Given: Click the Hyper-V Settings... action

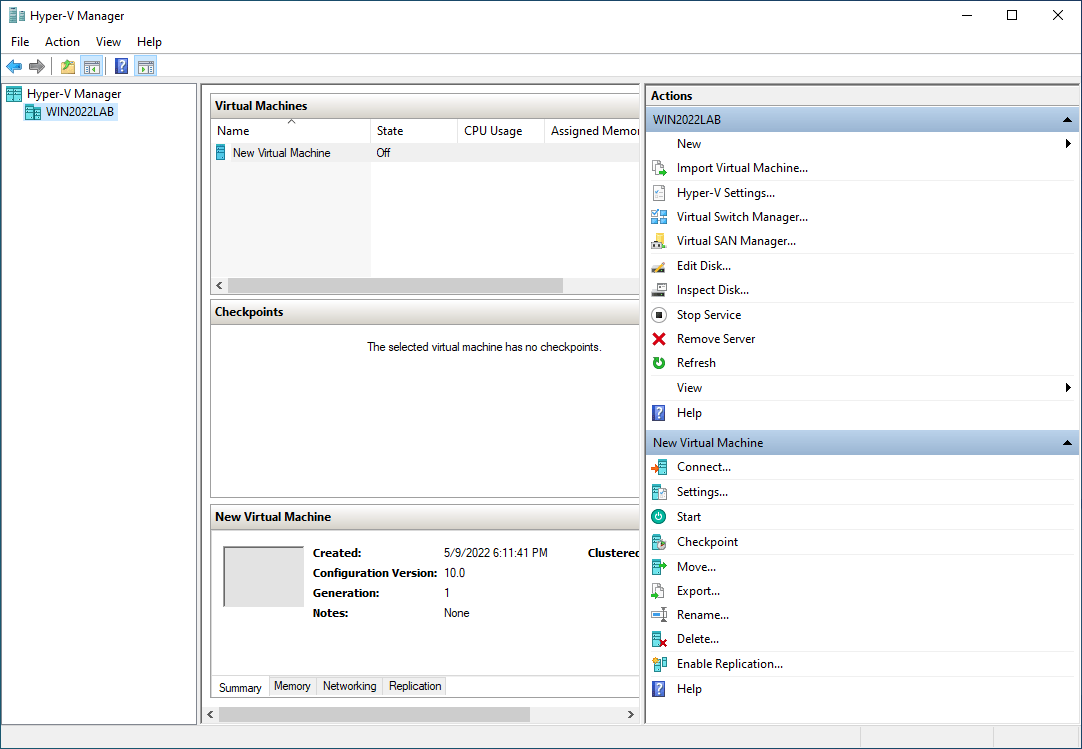Looking at the screenshot, I should pos(726,193).
